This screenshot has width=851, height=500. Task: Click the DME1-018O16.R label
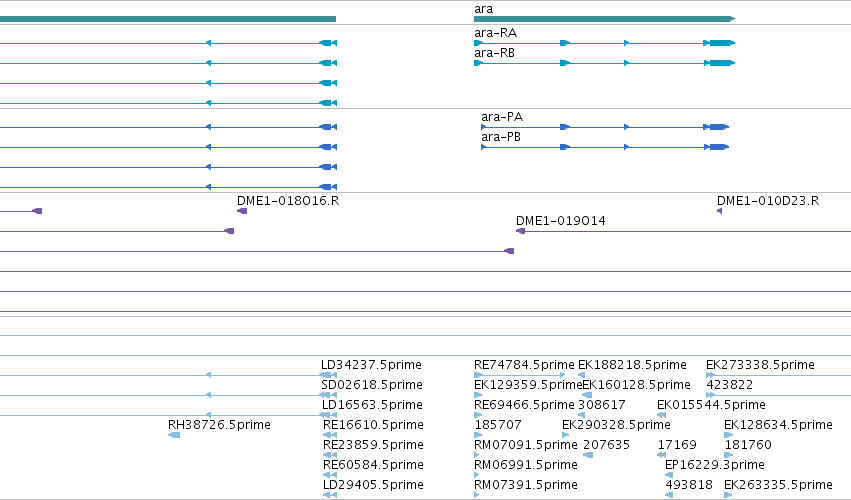tap(288, 201)
